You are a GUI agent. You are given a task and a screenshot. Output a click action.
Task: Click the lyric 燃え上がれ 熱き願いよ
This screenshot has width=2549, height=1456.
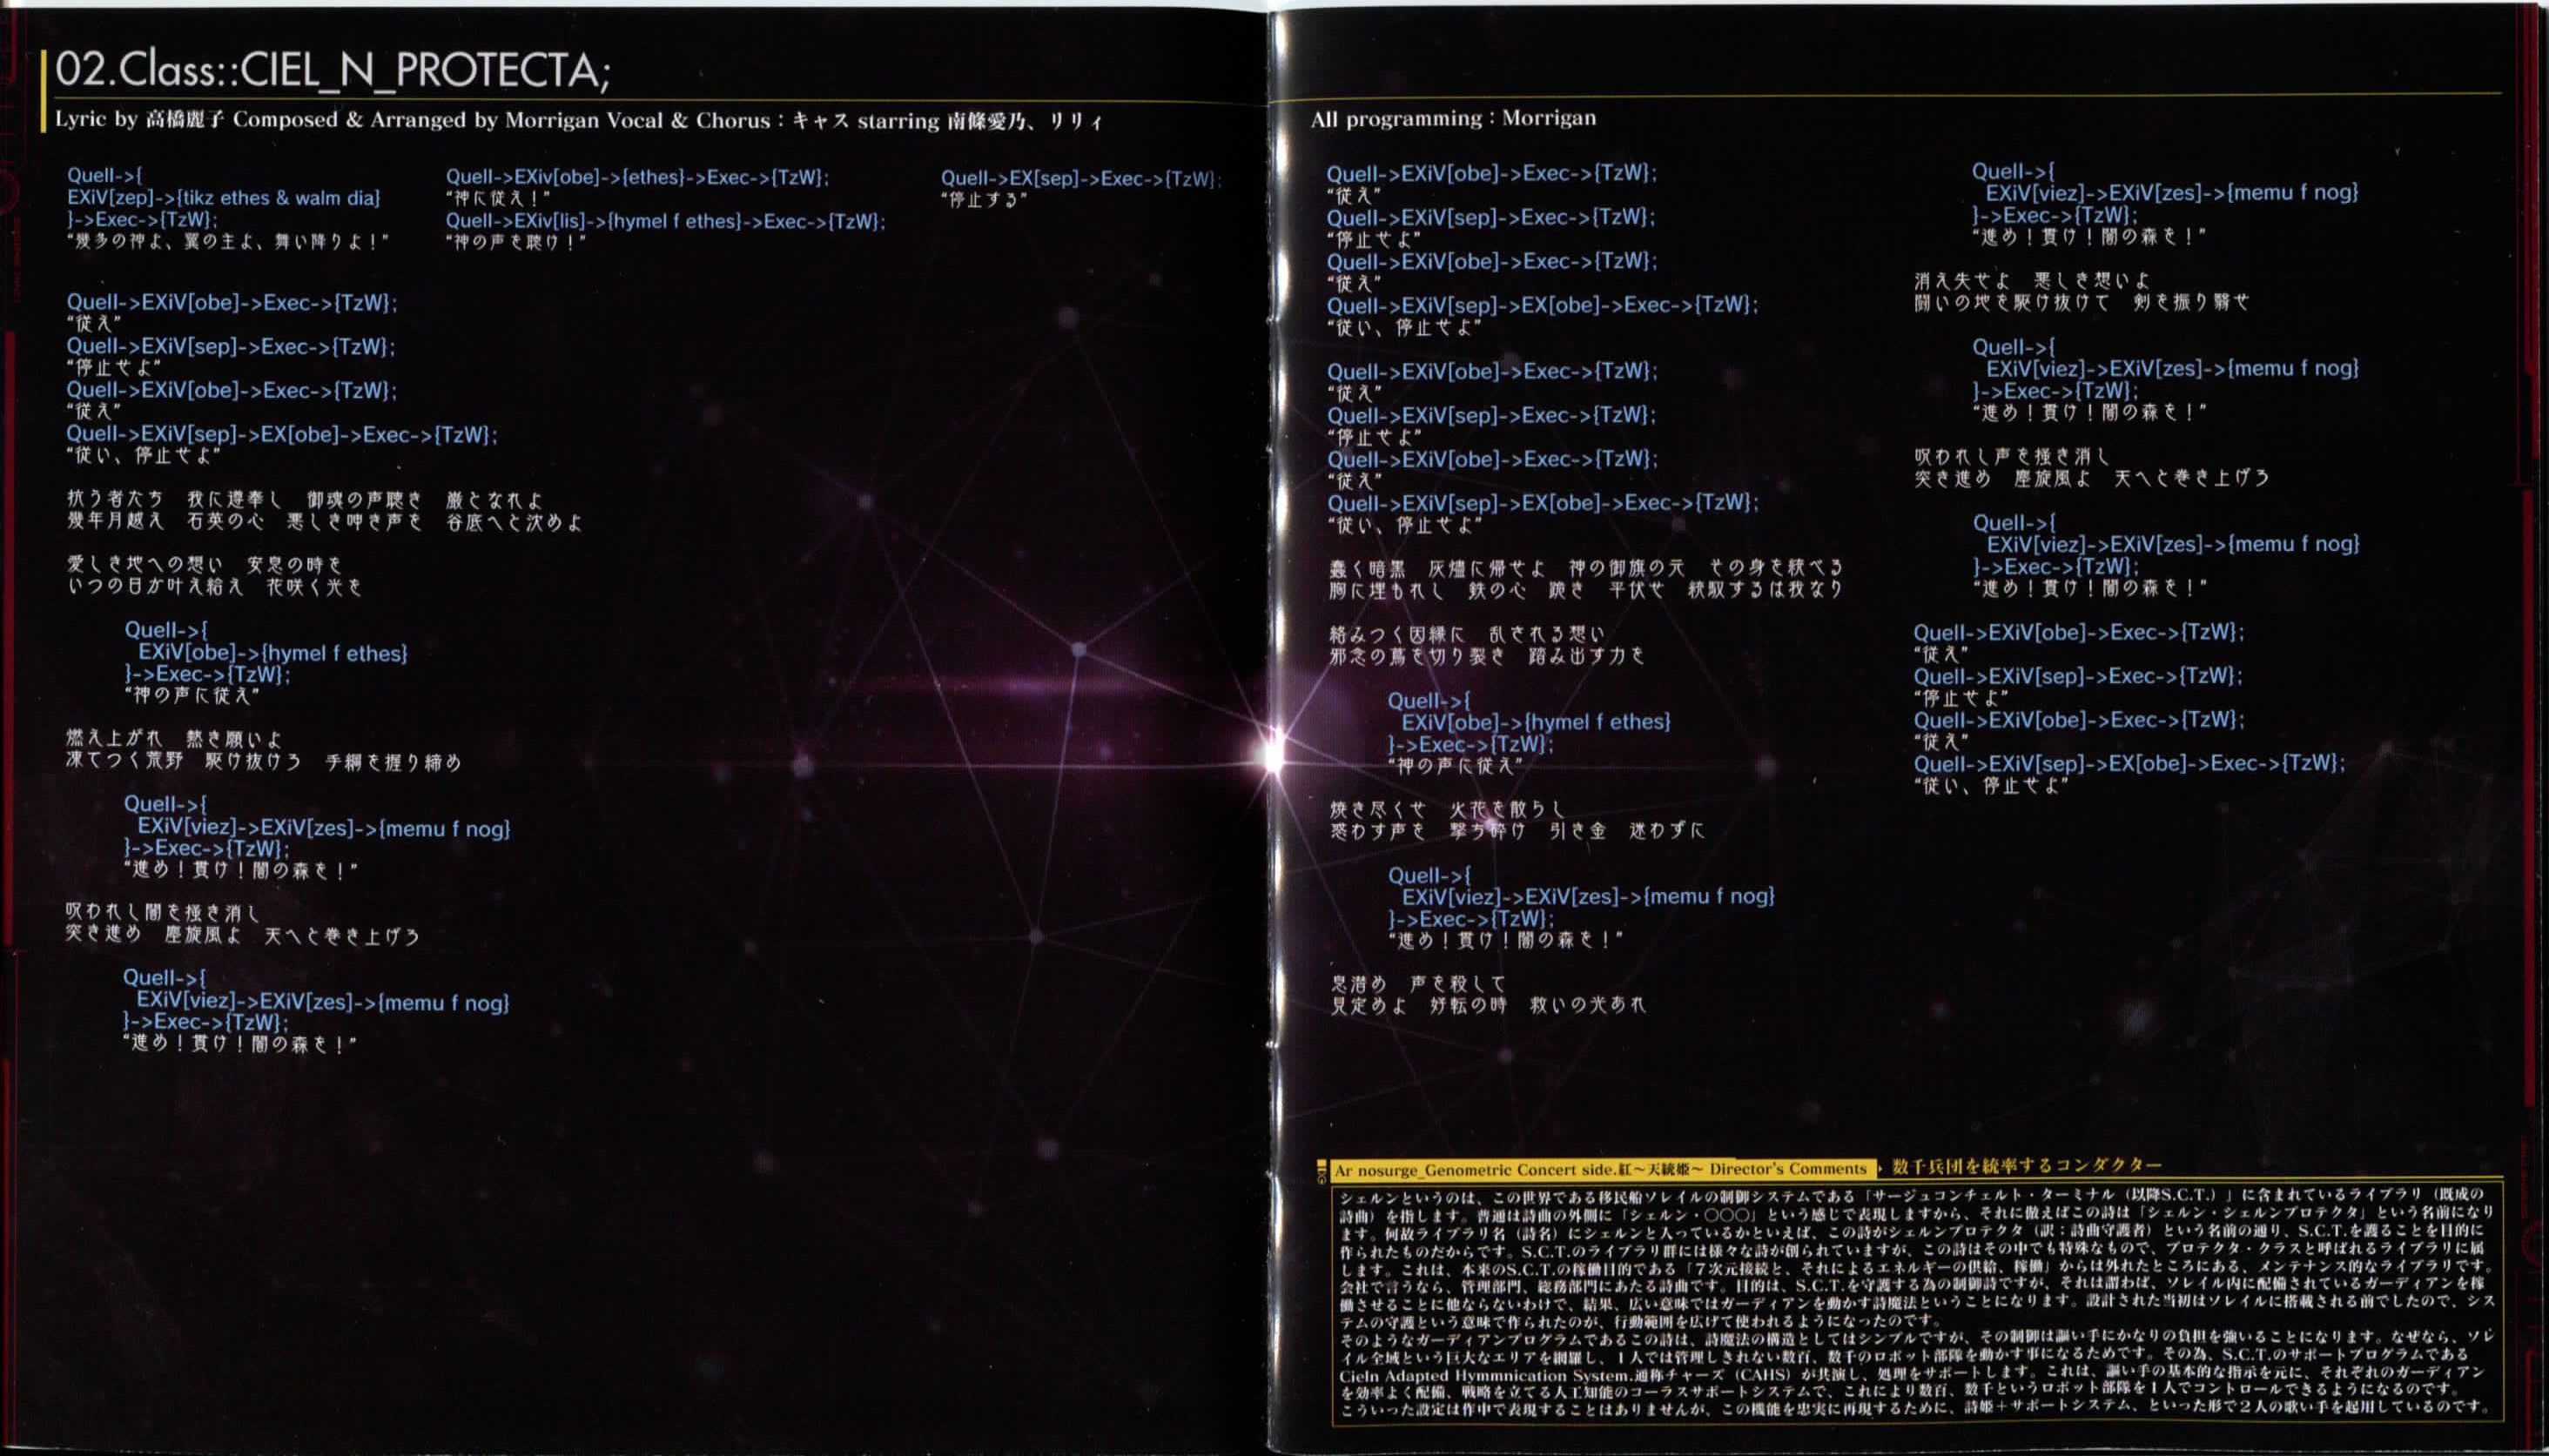(175, 739)
